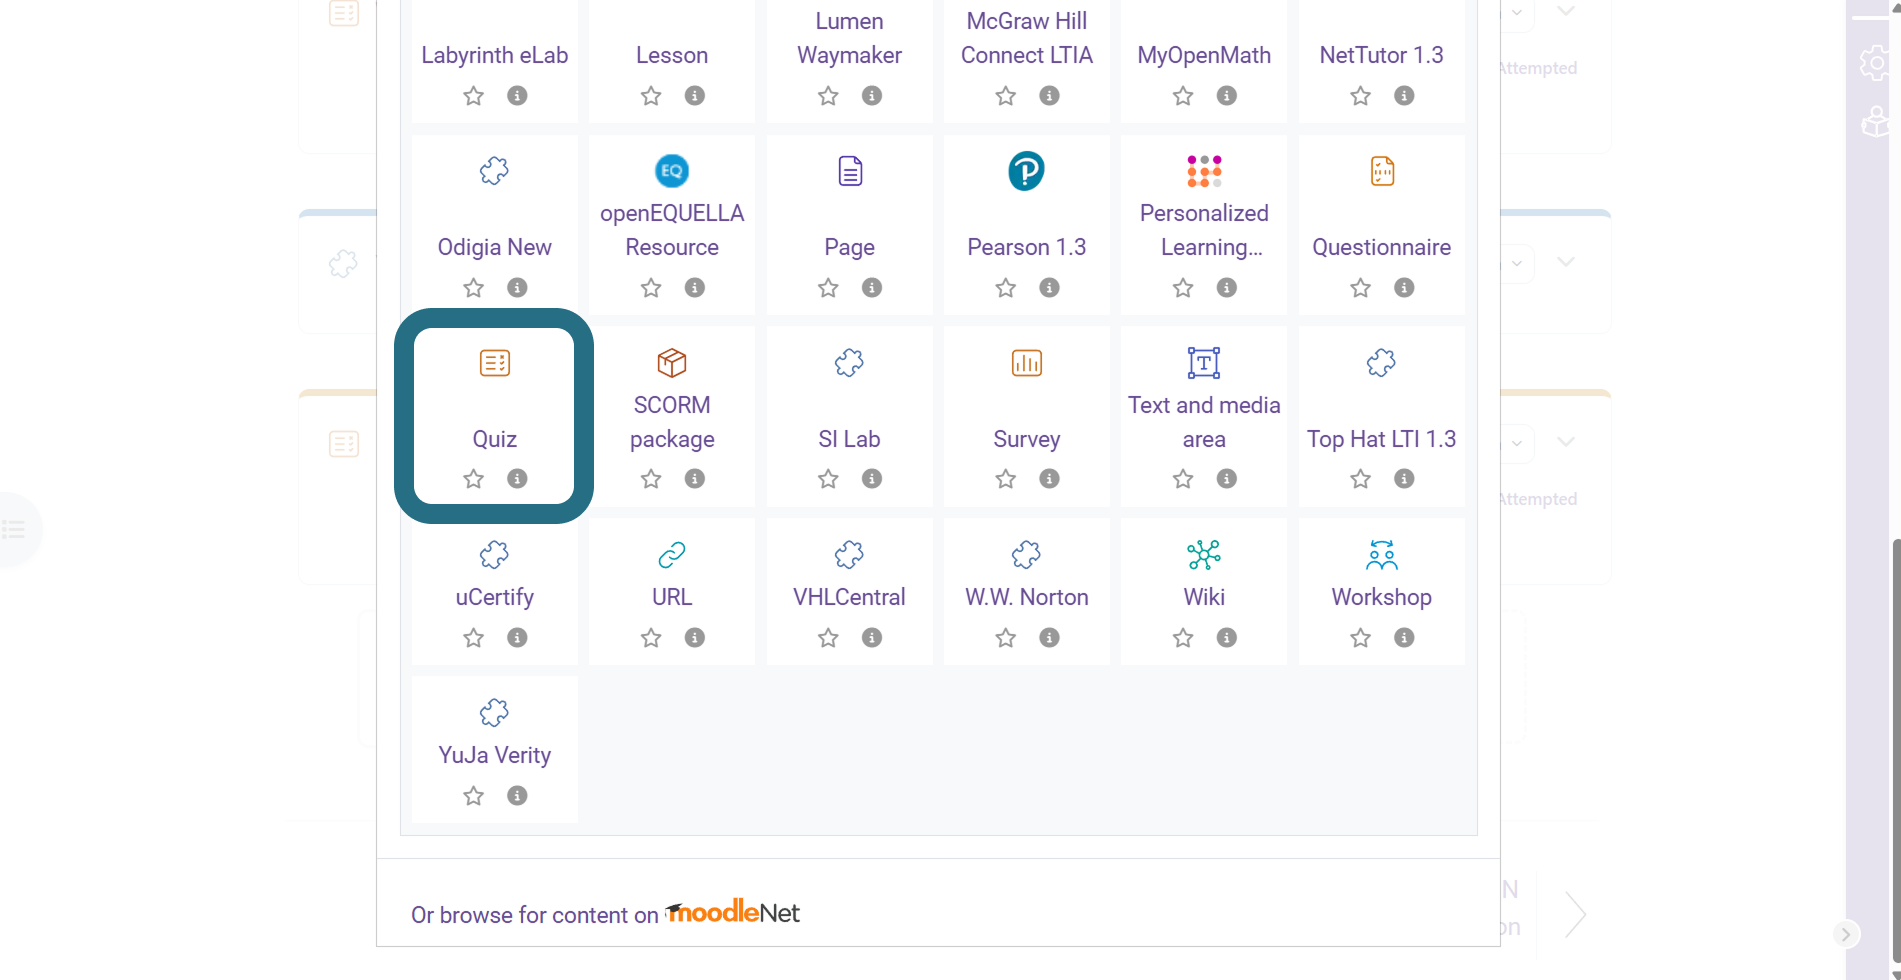The width and height of the screenshot is (1901, 980).
Task: Choose the YuJa Verity icon
Action: point(495,713)
